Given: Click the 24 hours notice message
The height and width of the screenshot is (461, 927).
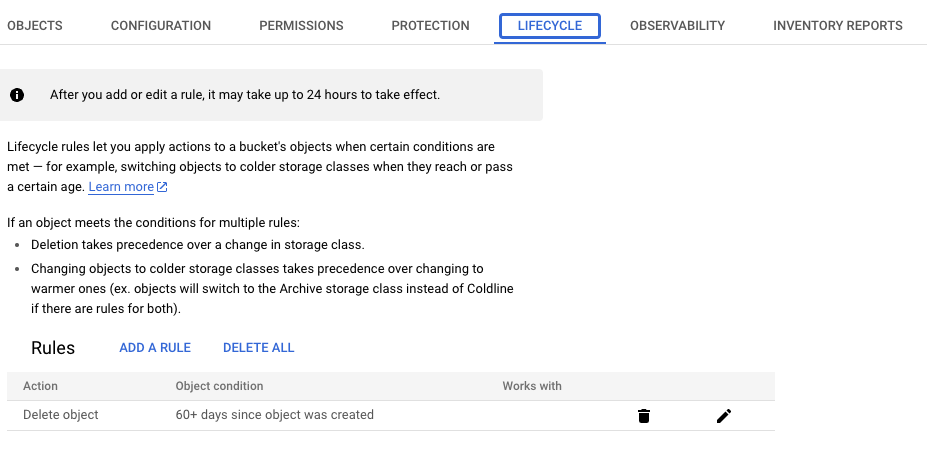Looking at the screenshot, I should [245, 95].
